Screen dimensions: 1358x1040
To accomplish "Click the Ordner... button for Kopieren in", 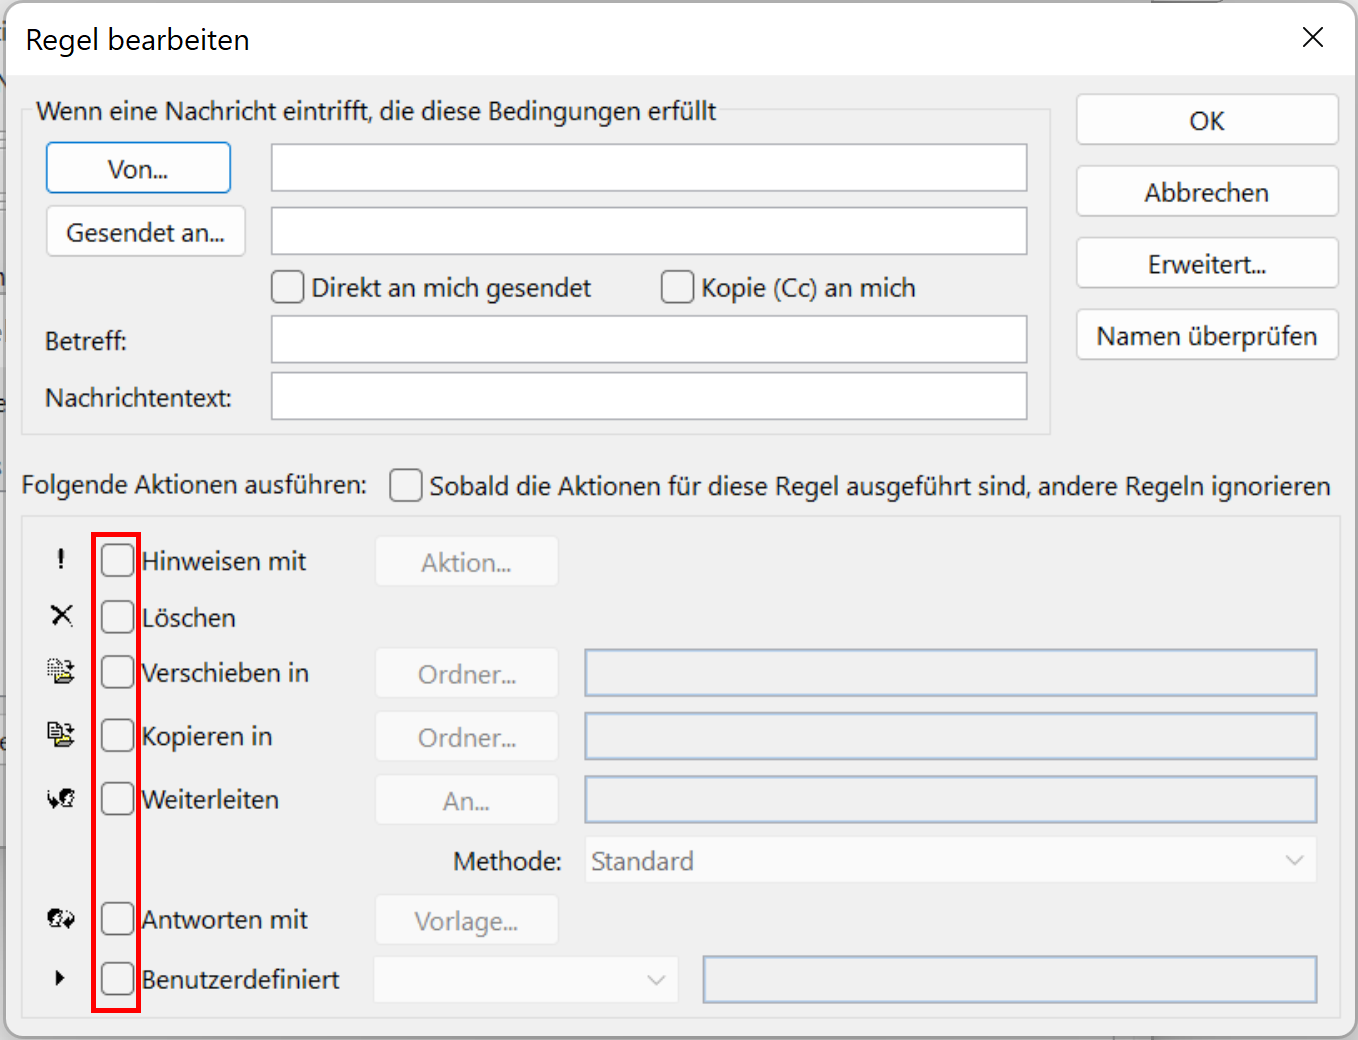I will click(466, 737).
